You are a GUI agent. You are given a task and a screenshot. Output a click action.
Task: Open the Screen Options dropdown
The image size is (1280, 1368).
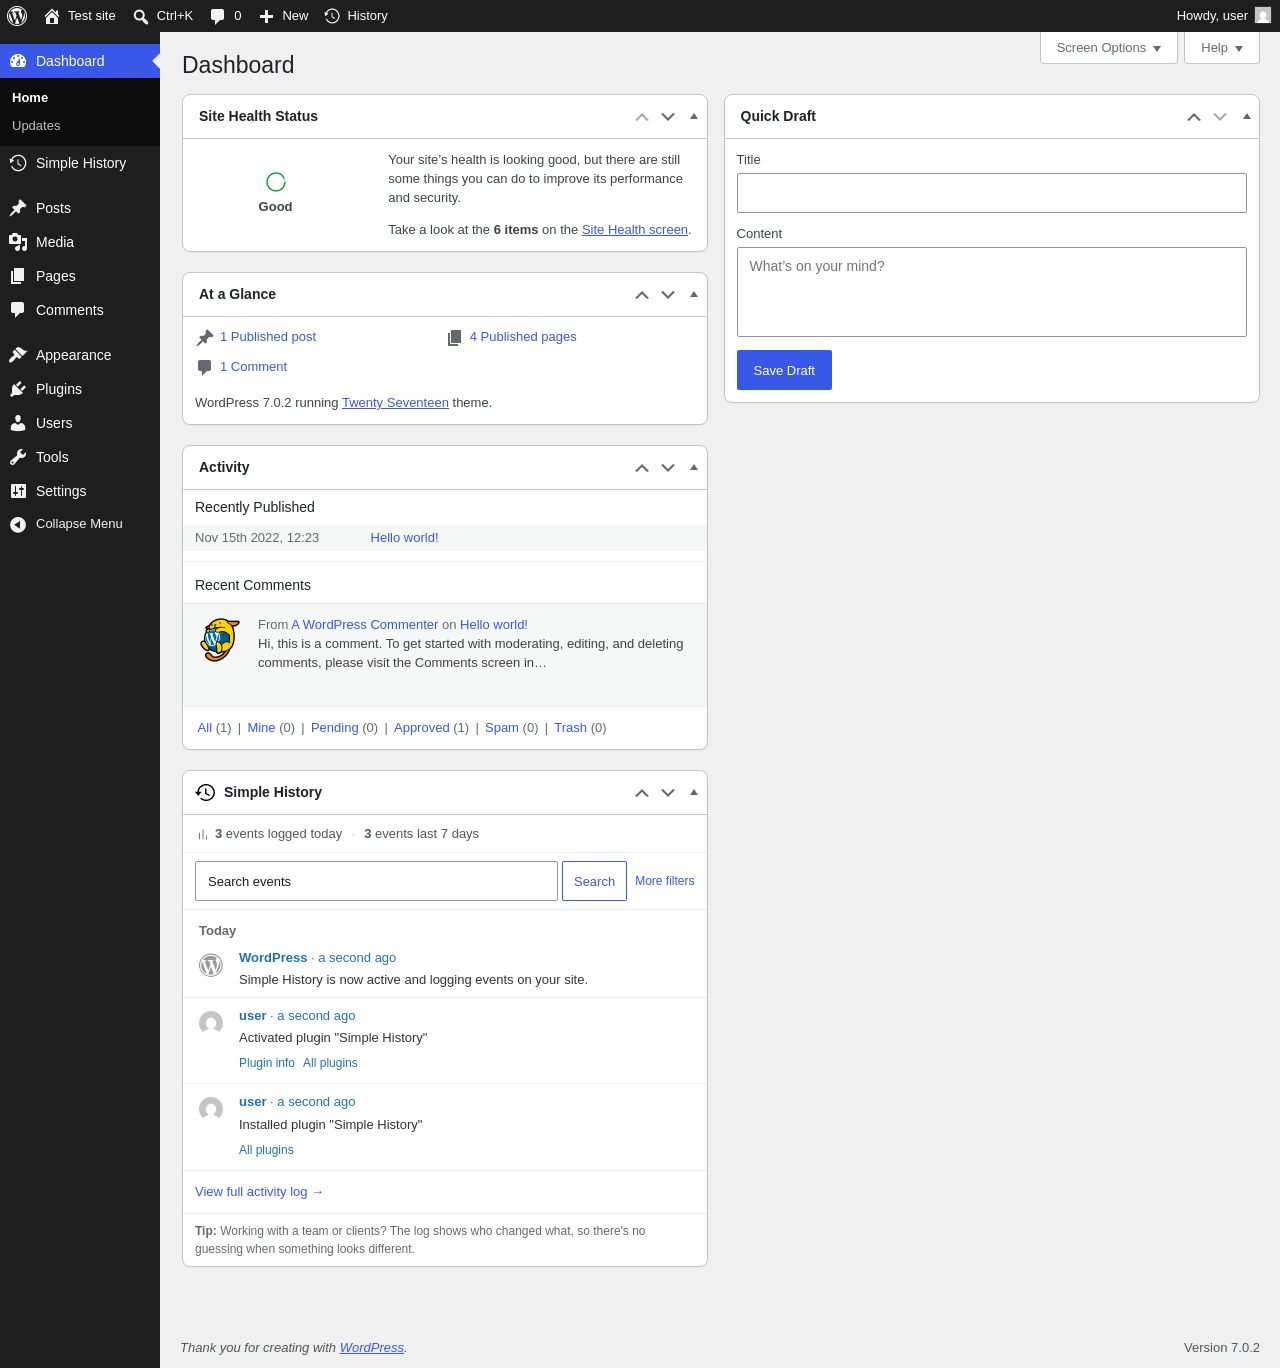1109,48
